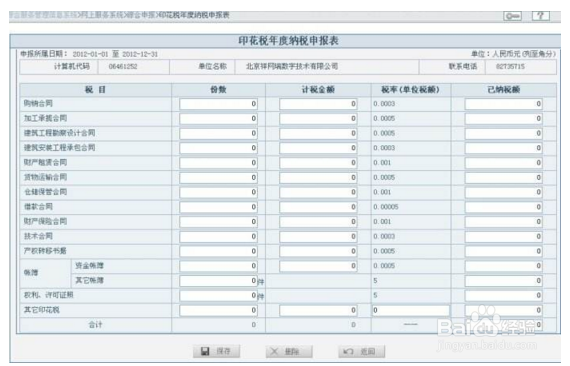Select the 份数 field for 购销合同
The image size is (570, 366).
pos(218,104)
